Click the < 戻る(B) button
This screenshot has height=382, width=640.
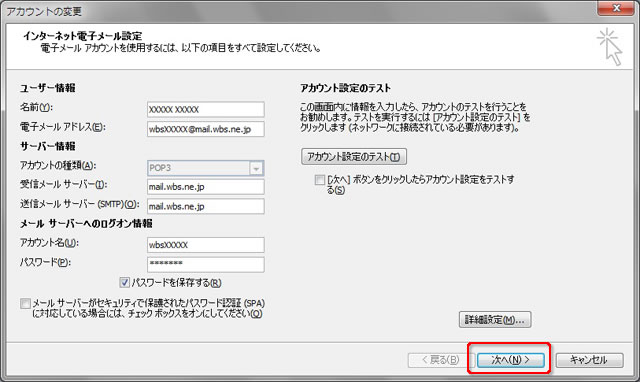pyautogui.click(x=441, y=360)
